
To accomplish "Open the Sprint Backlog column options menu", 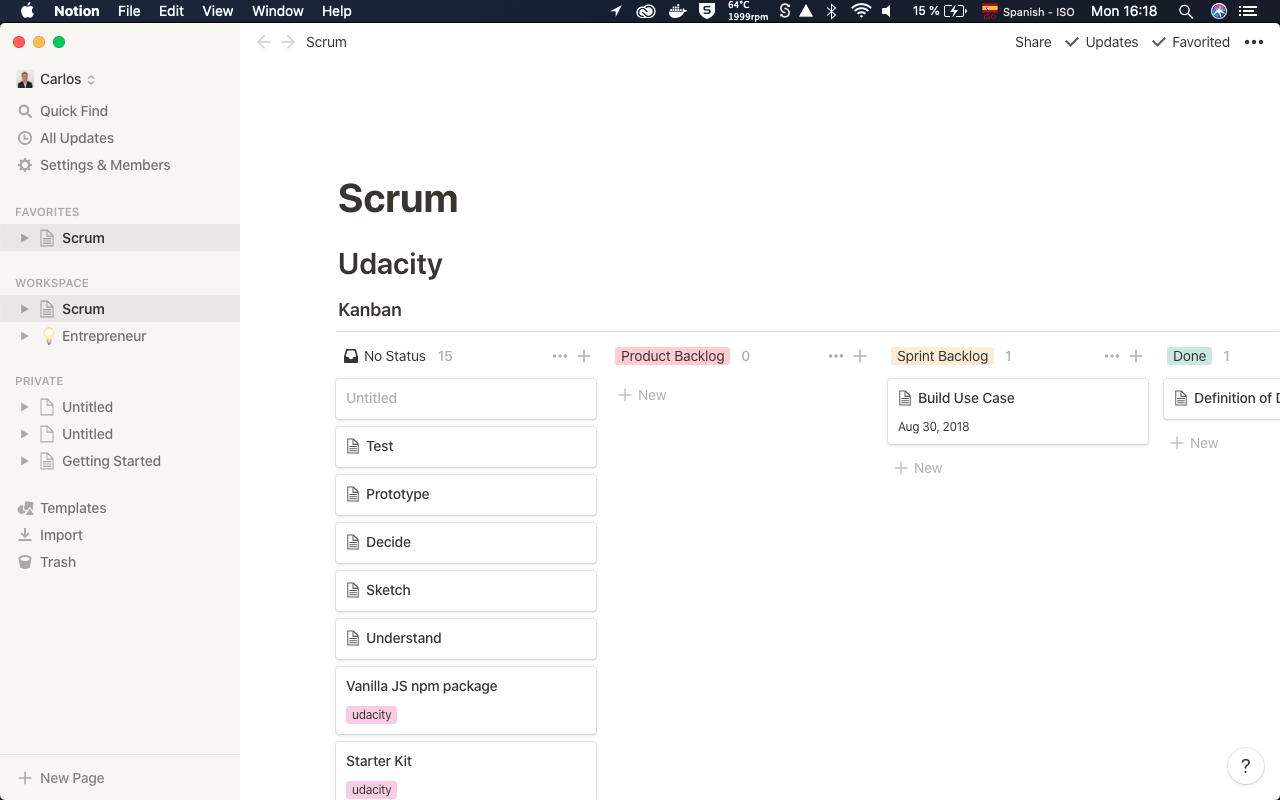I will coord(1112,356).
